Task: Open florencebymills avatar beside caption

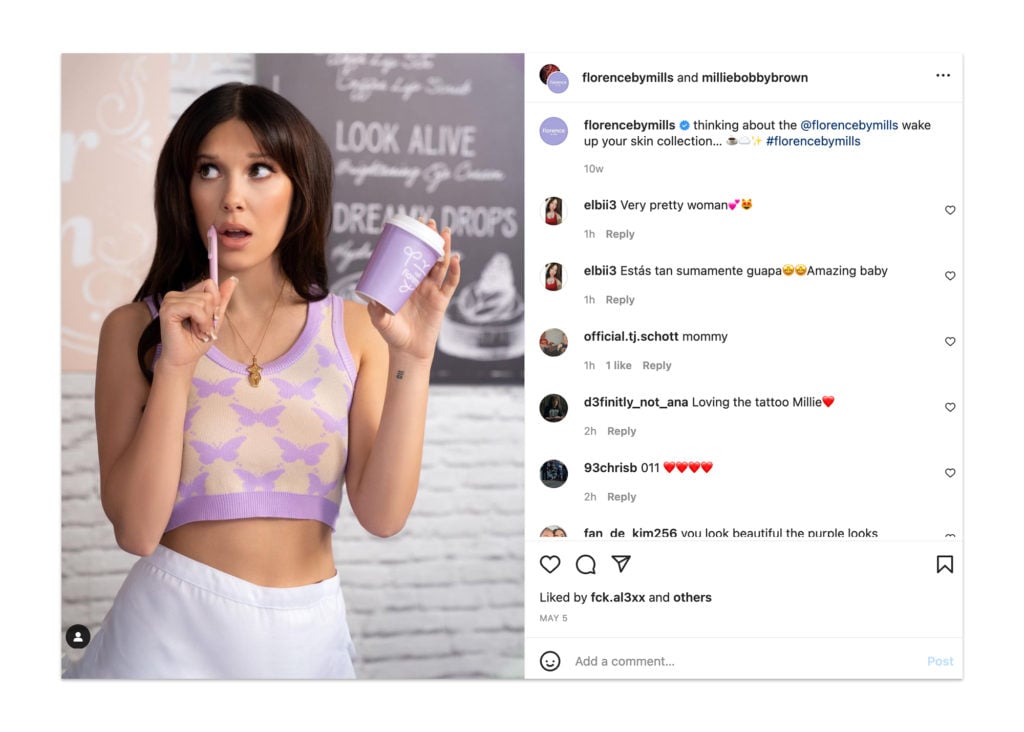Action: pos(553,131)
